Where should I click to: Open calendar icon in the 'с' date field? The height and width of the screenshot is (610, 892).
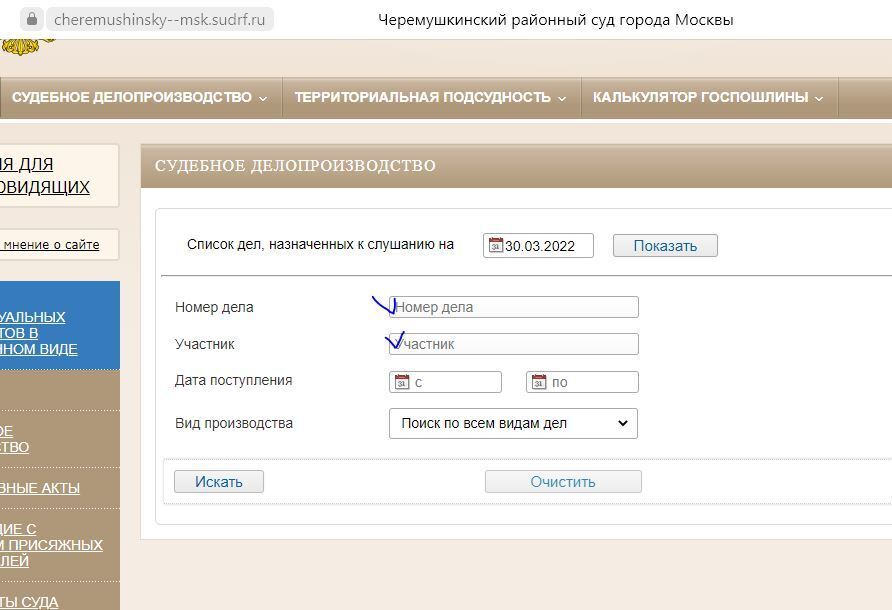(401, 382)
